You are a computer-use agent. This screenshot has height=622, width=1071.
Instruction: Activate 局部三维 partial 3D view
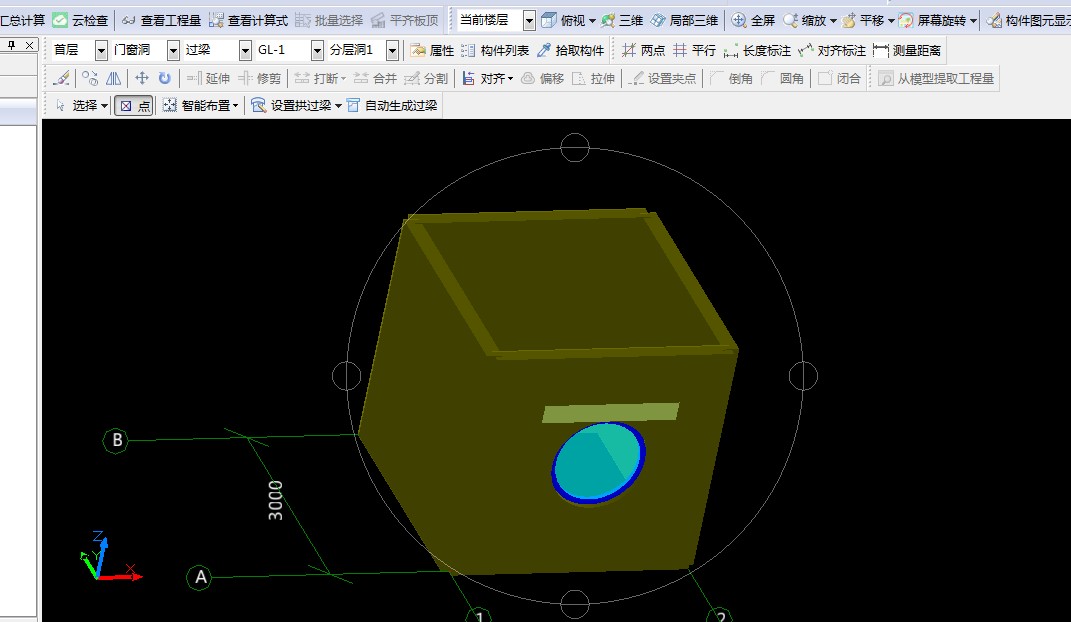point(684,20)
